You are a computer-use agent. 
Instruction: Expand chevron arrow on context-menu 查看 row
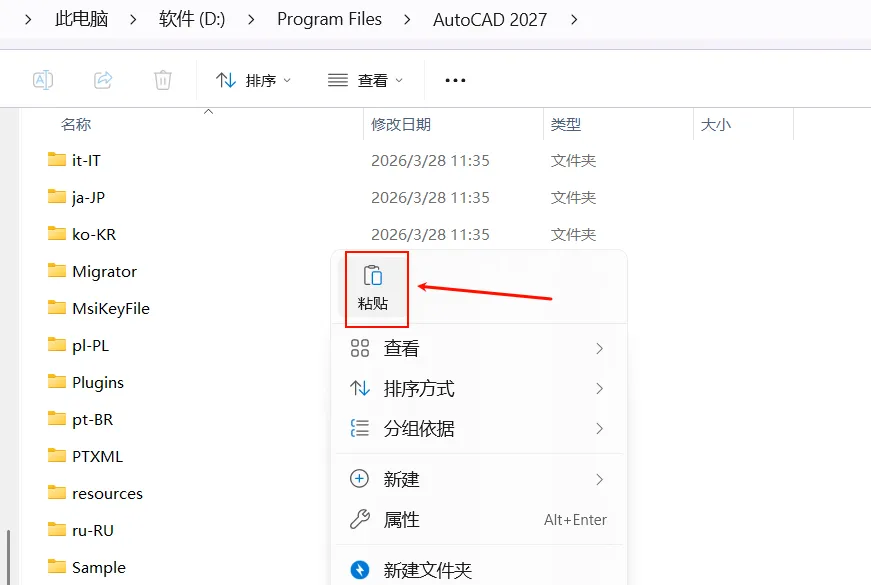tap(599, 348)
